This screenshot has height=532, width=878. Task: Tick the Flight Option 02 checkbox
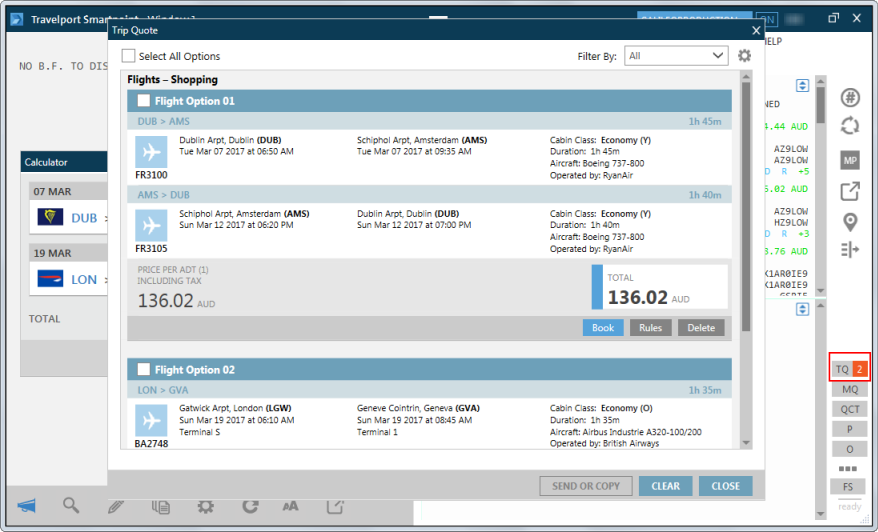[143, 370]
